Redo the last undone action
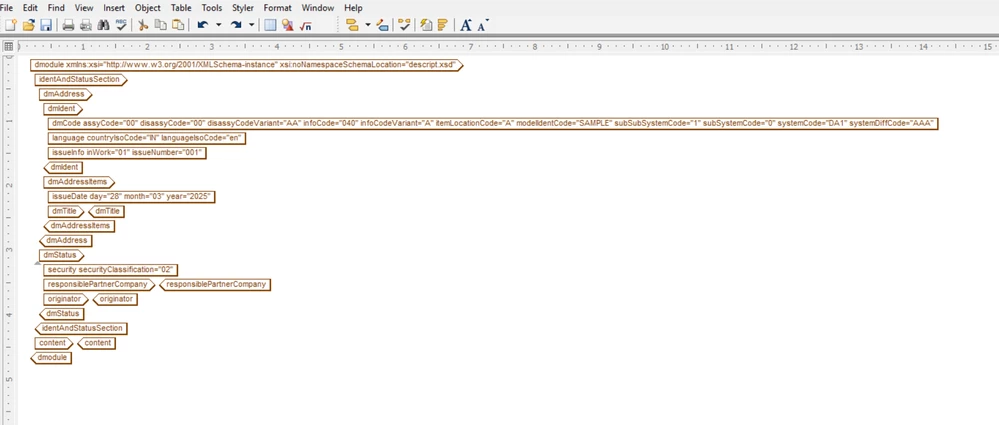Image resolution: width=999 pixels, height=425 pixels. (236, 25)
